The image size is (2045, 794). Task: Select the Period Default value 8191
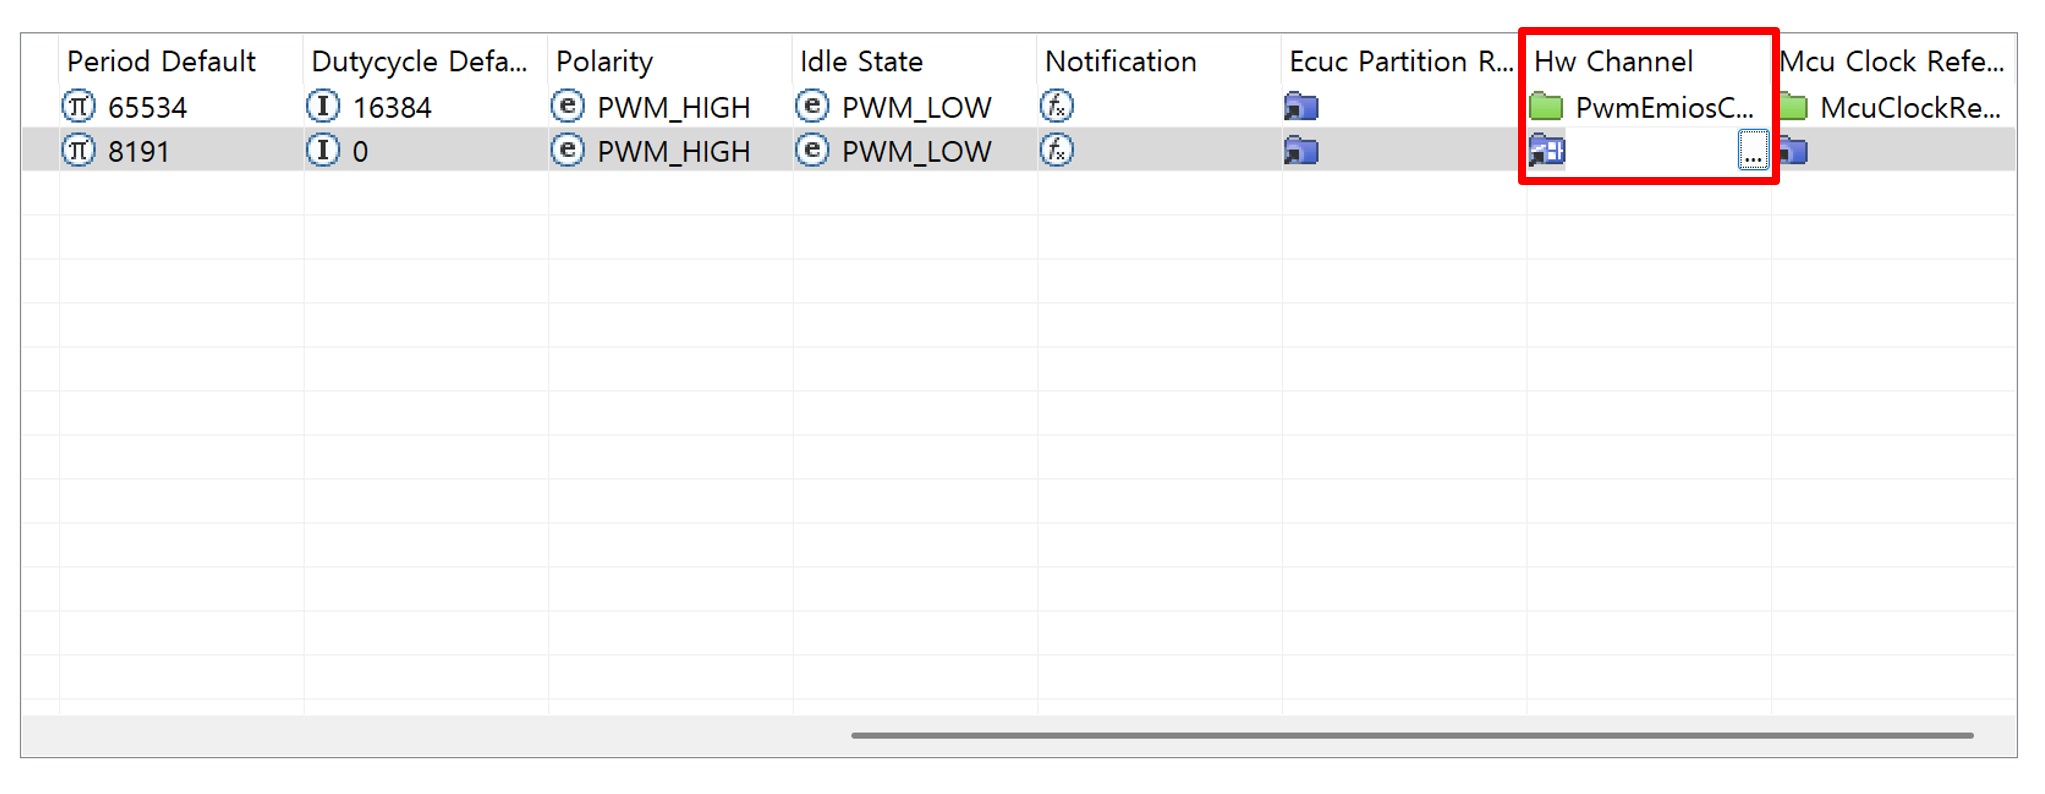coord(139,151)
